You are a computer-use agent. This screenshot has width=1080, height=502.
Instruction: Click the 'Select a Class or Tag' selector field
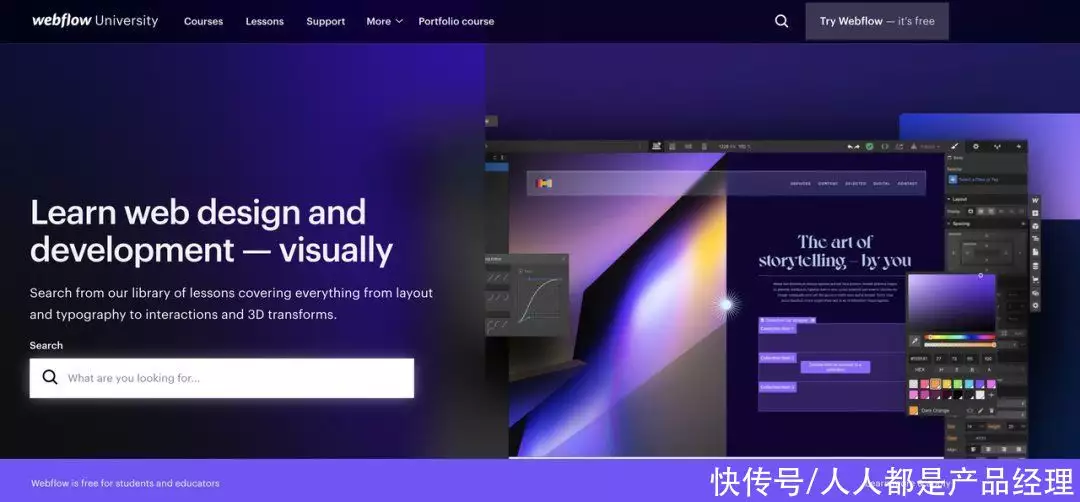tap(986, 180)
